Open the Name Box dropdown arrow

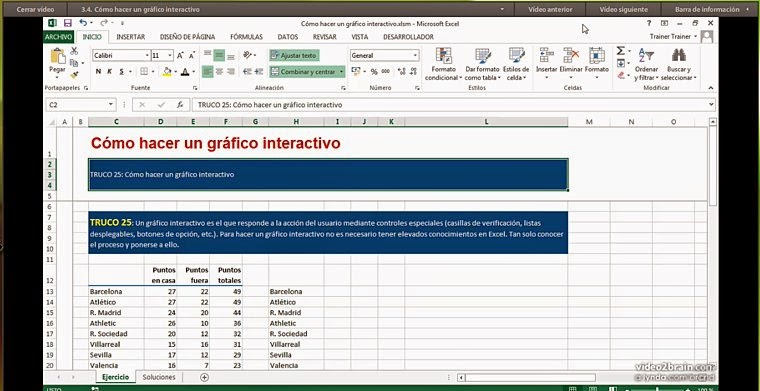coord(111,105)
